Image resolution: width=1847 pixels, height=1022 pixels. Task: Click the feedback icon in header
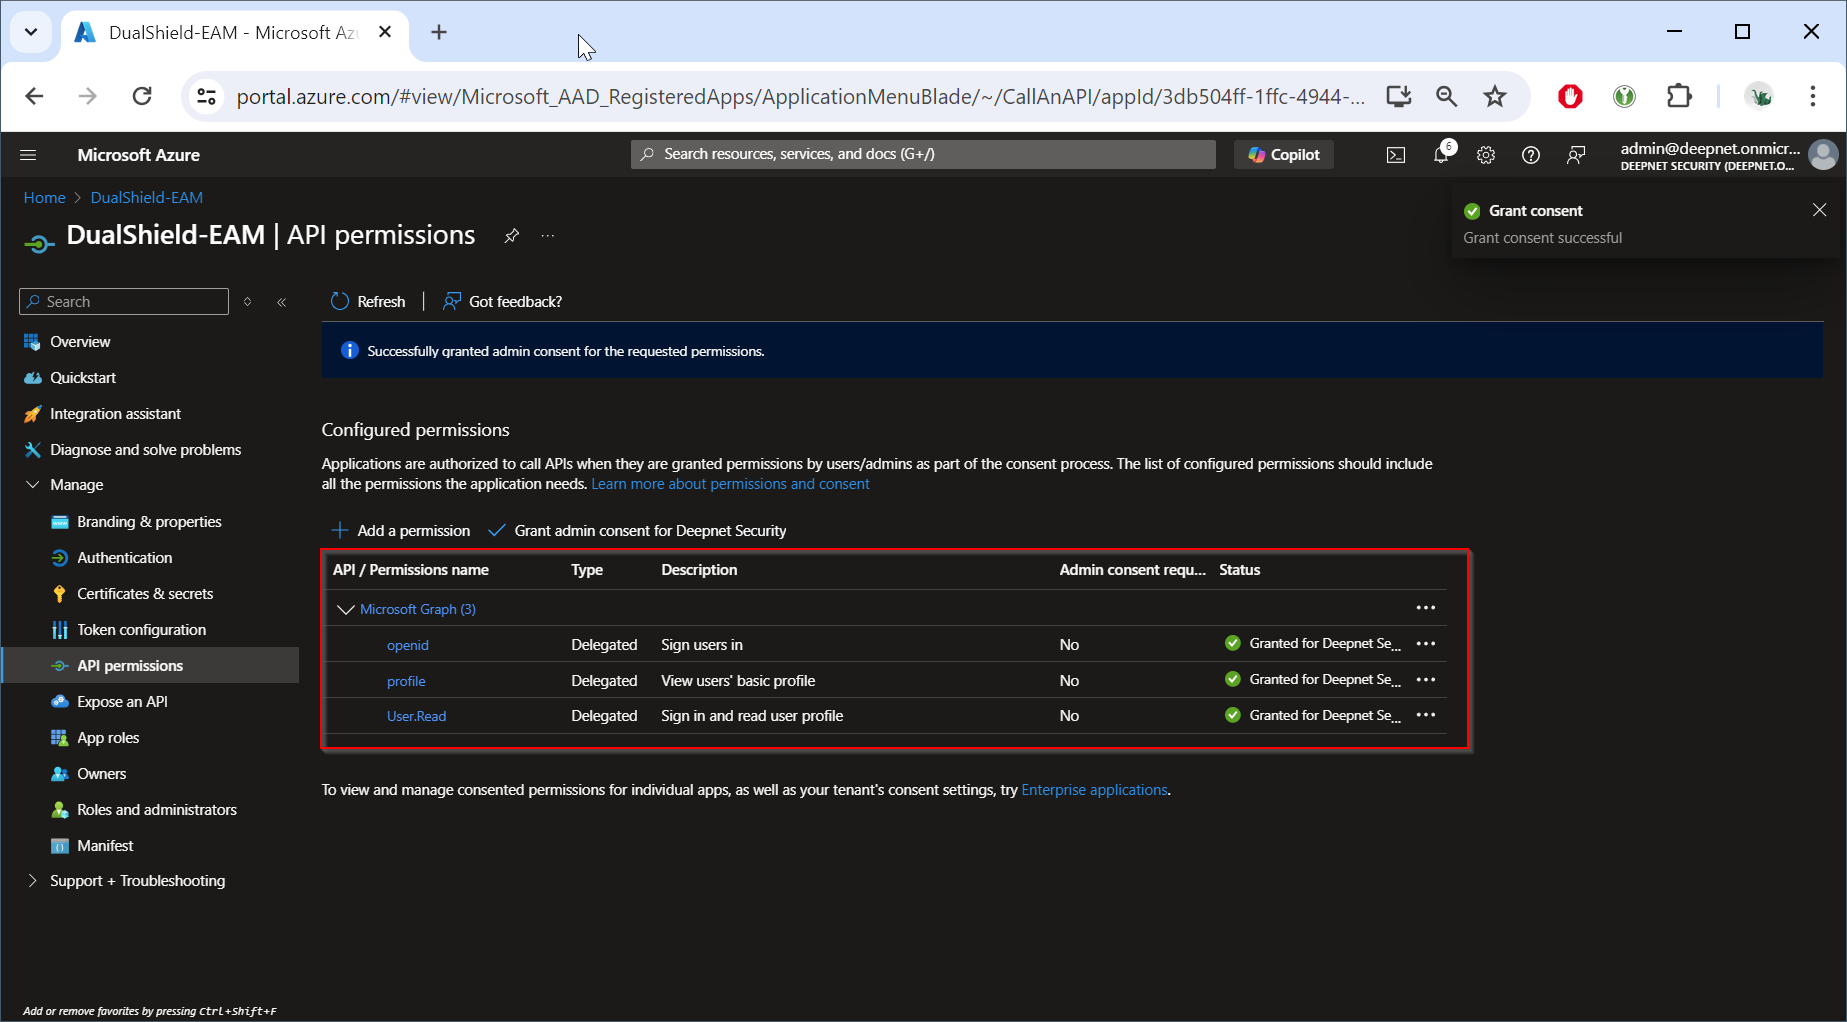(x=1576, y=155)
